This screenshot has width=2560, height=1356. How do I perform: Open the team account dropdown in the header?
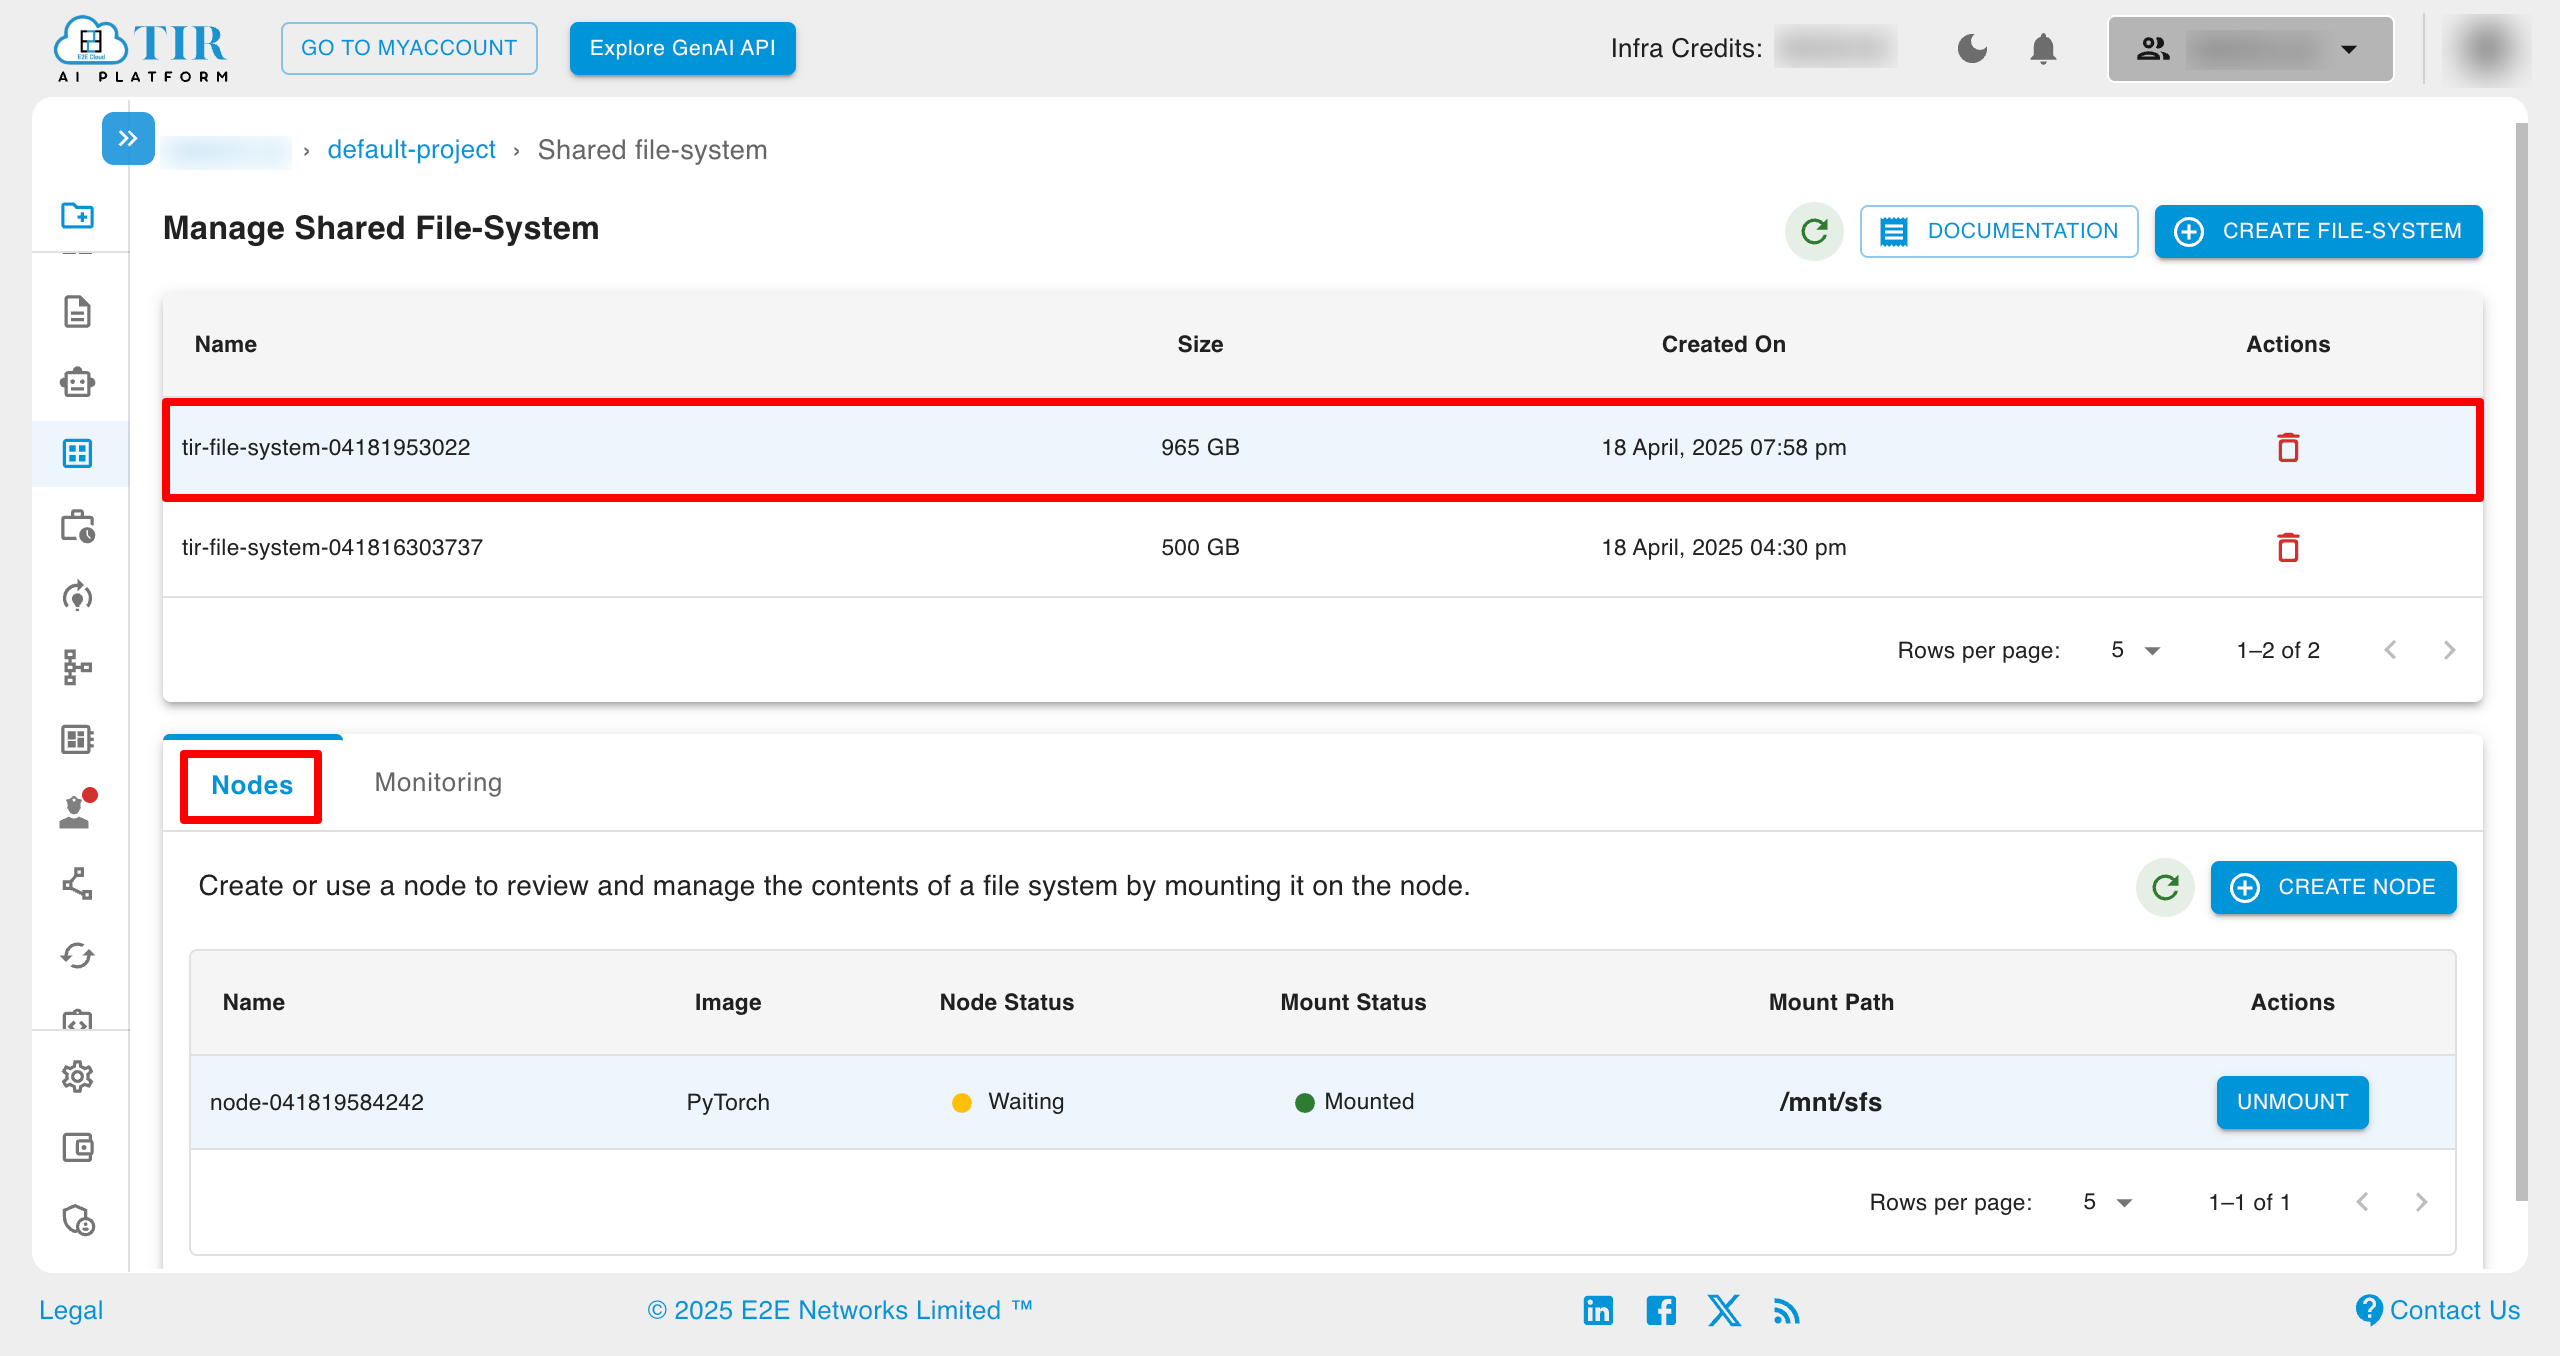tap(2250, 48)
